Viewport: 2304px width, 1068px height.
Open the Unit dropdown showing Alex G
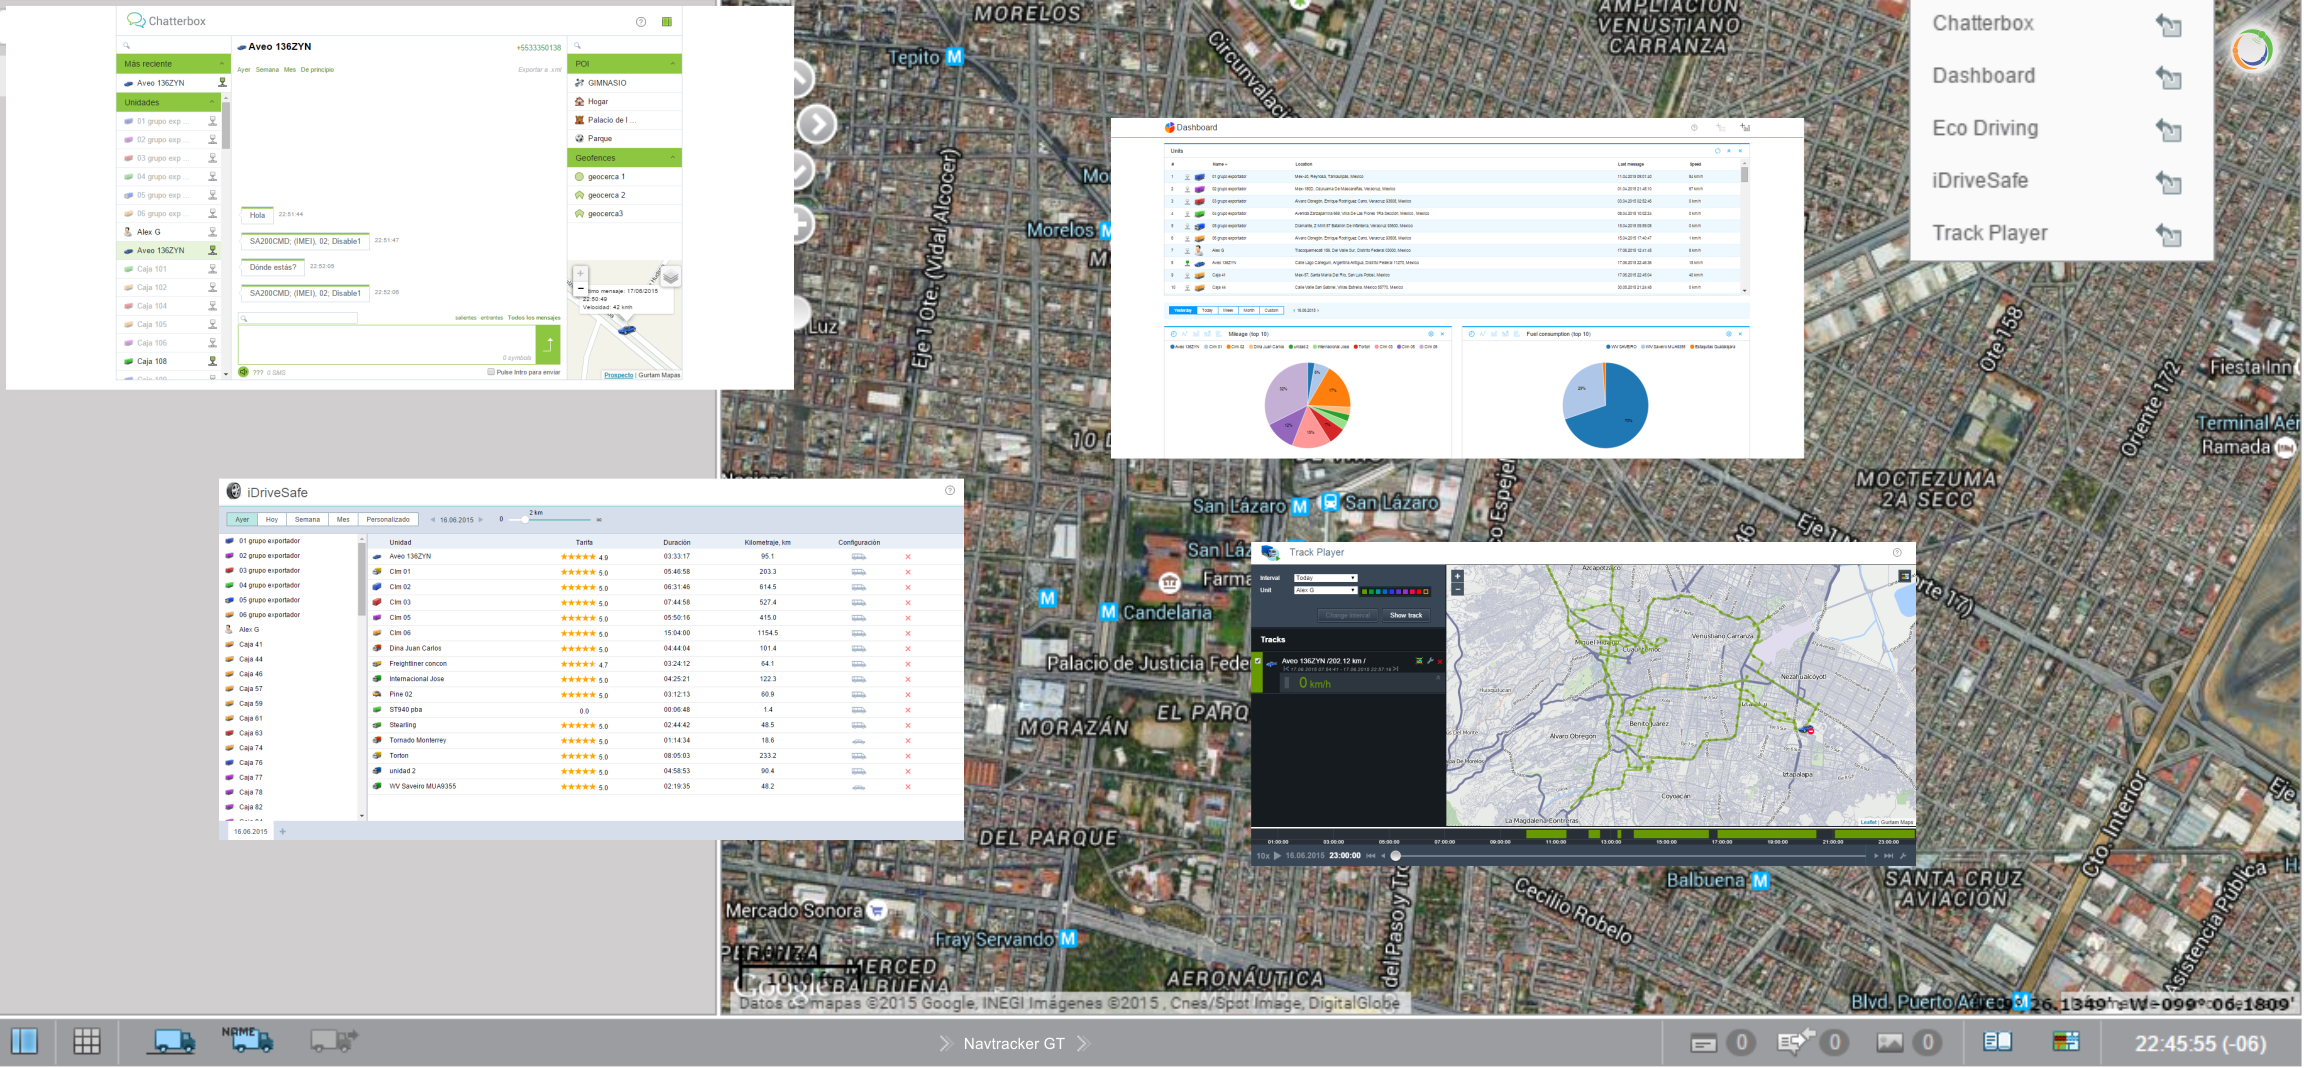click(x=1325, y=590)
